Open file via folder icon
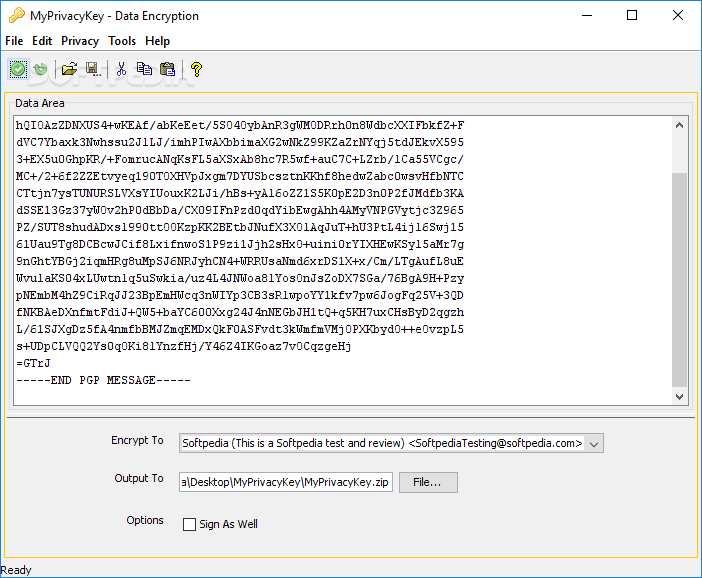Image resolution: width=702 pixels, height=578 pixels. point(69,69)
